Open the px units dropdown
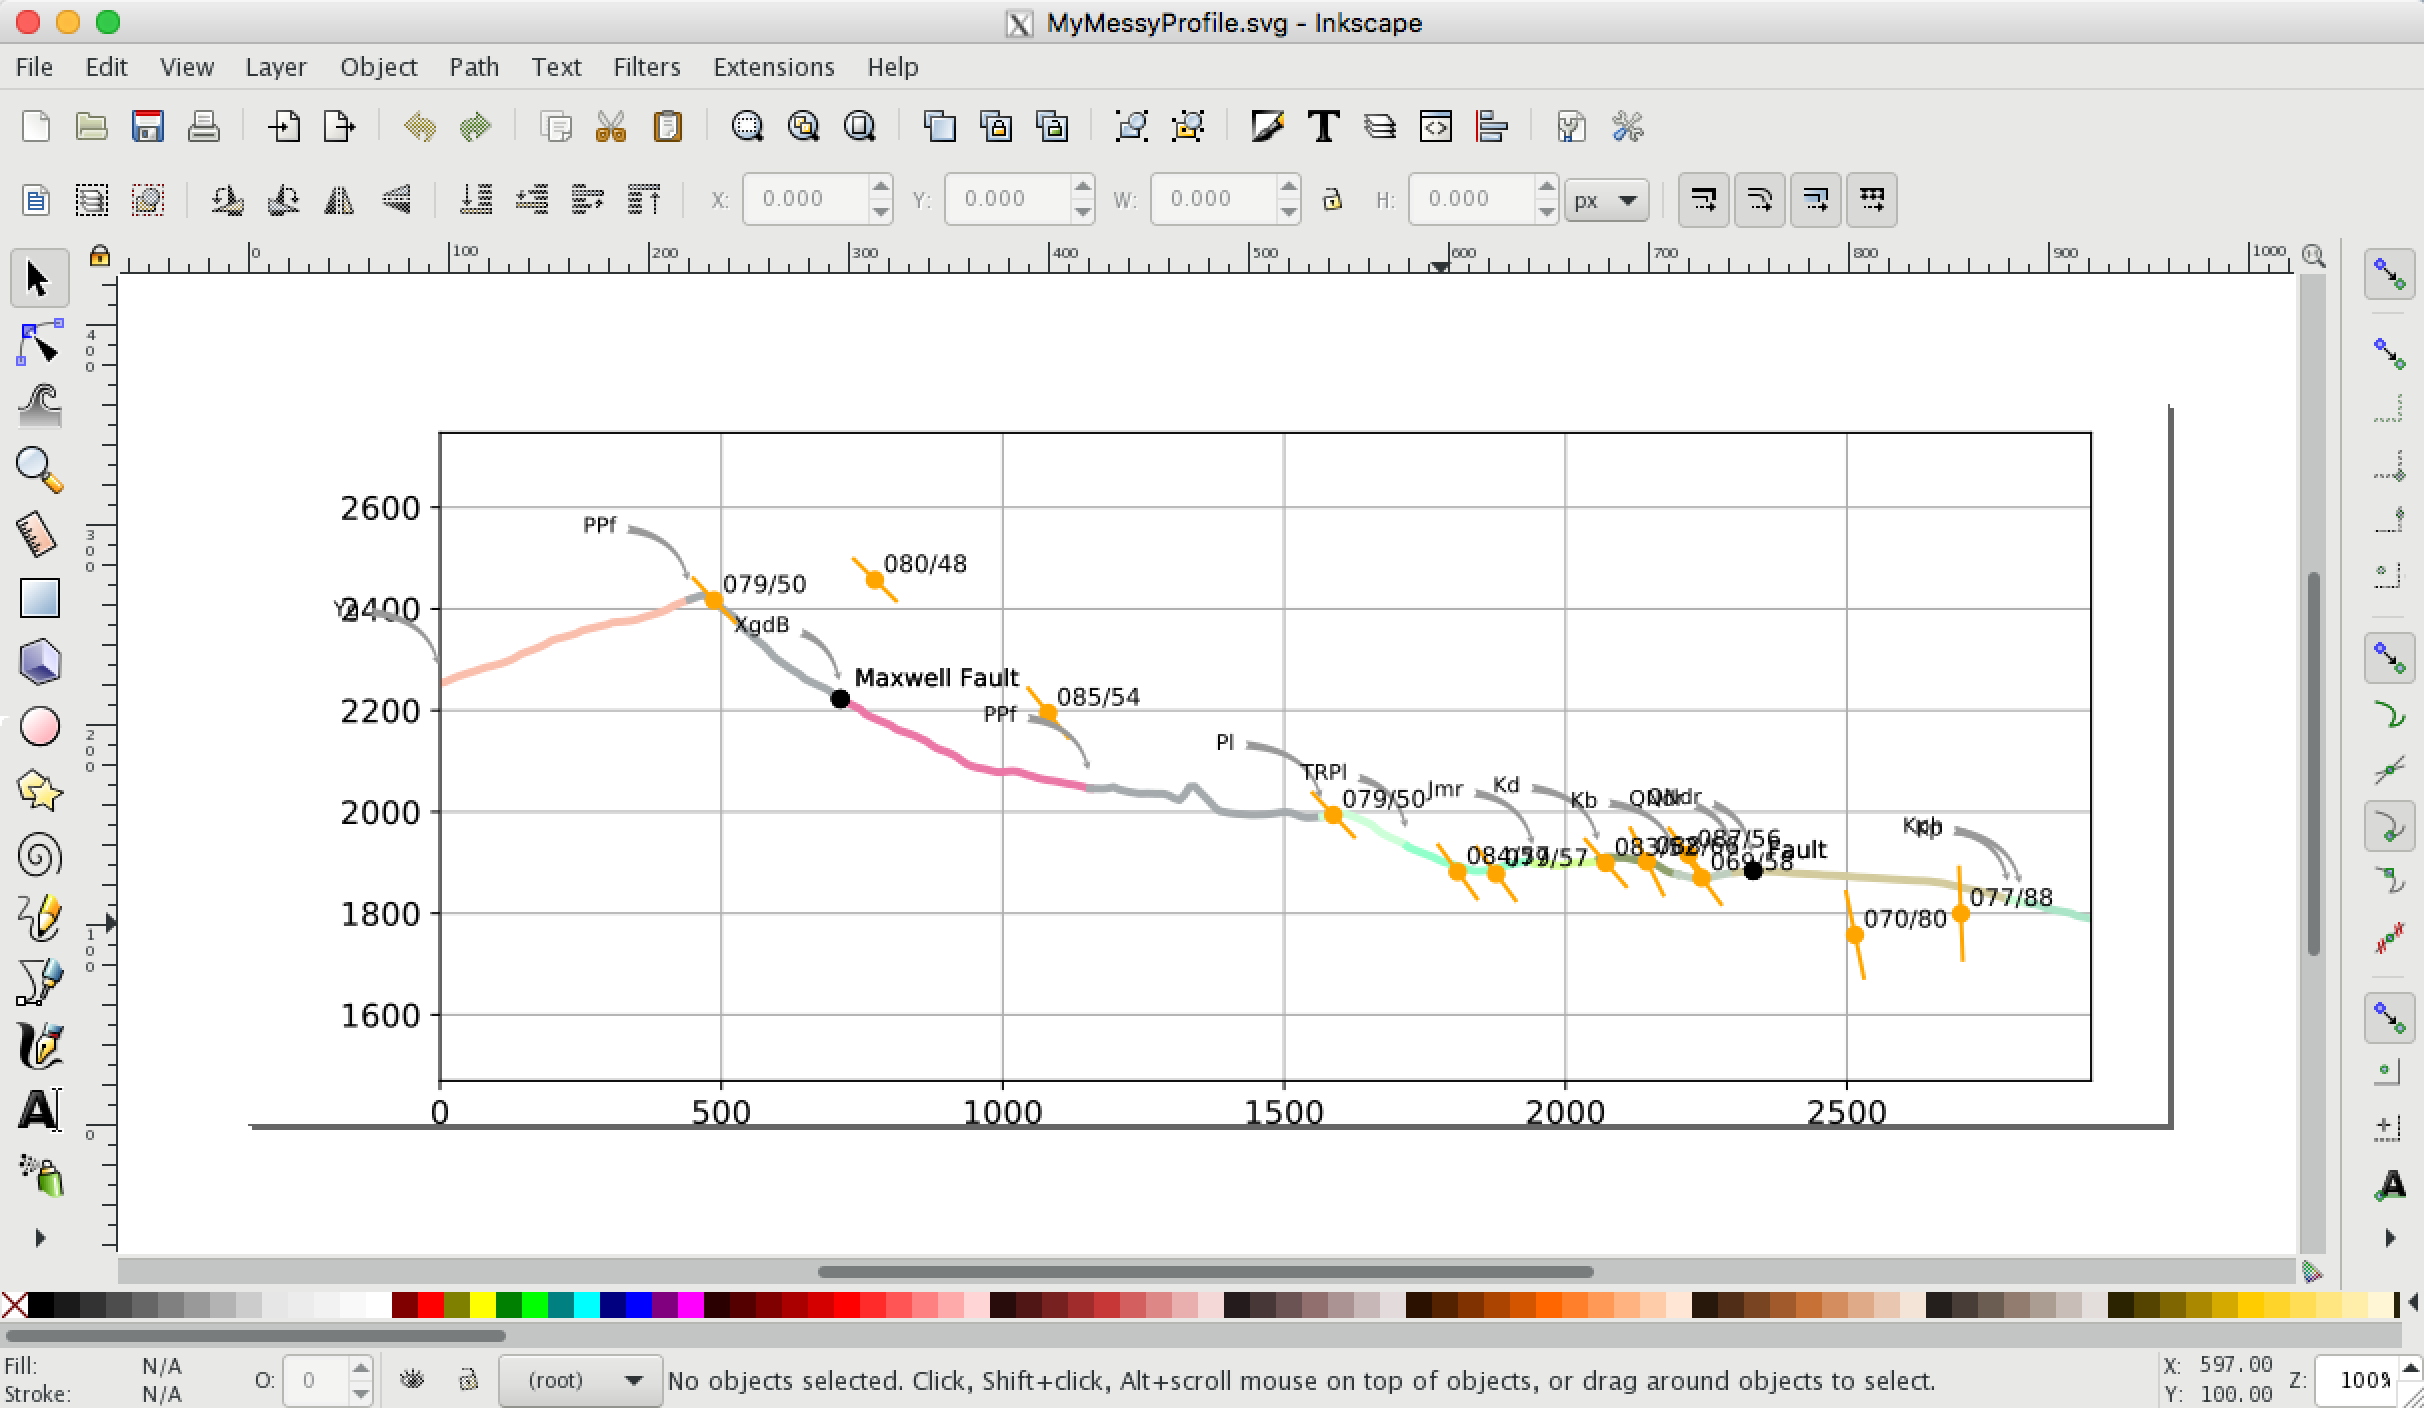 tap(1606, 200)
